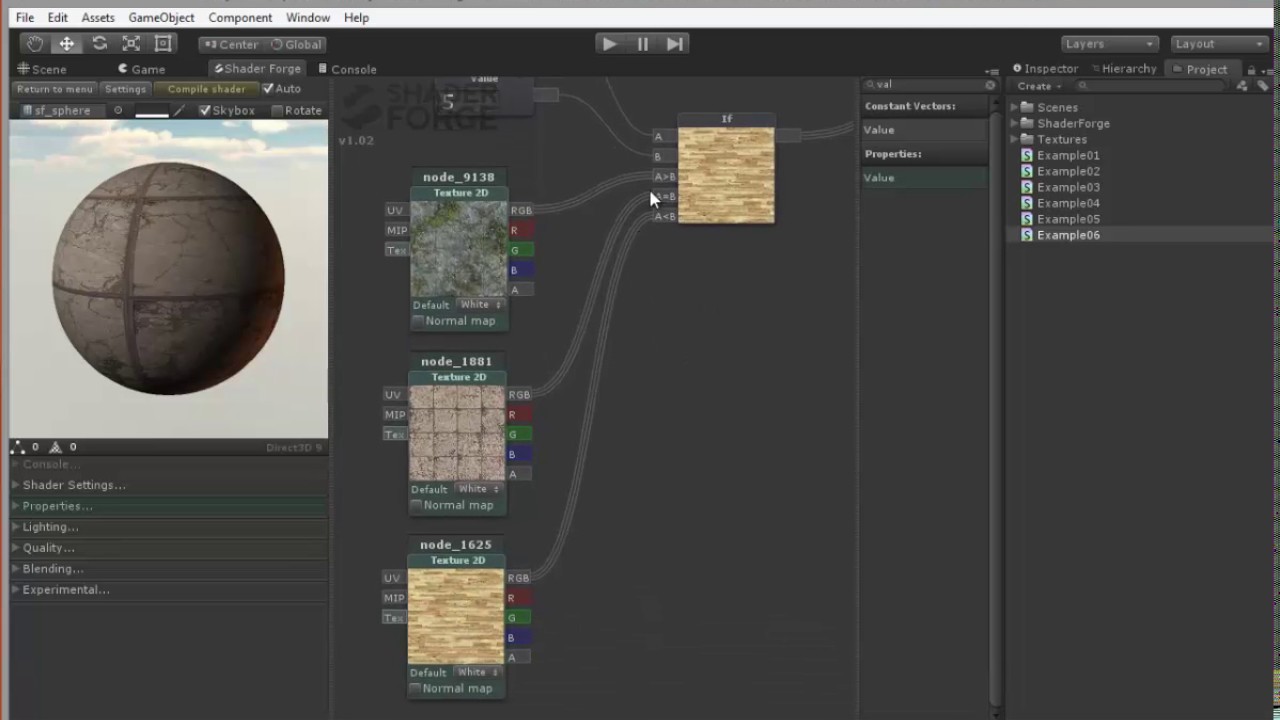Select the Rotate tool in the toolbar
Viewport: 1280px width, 720px height.
(x=98, y=43)
